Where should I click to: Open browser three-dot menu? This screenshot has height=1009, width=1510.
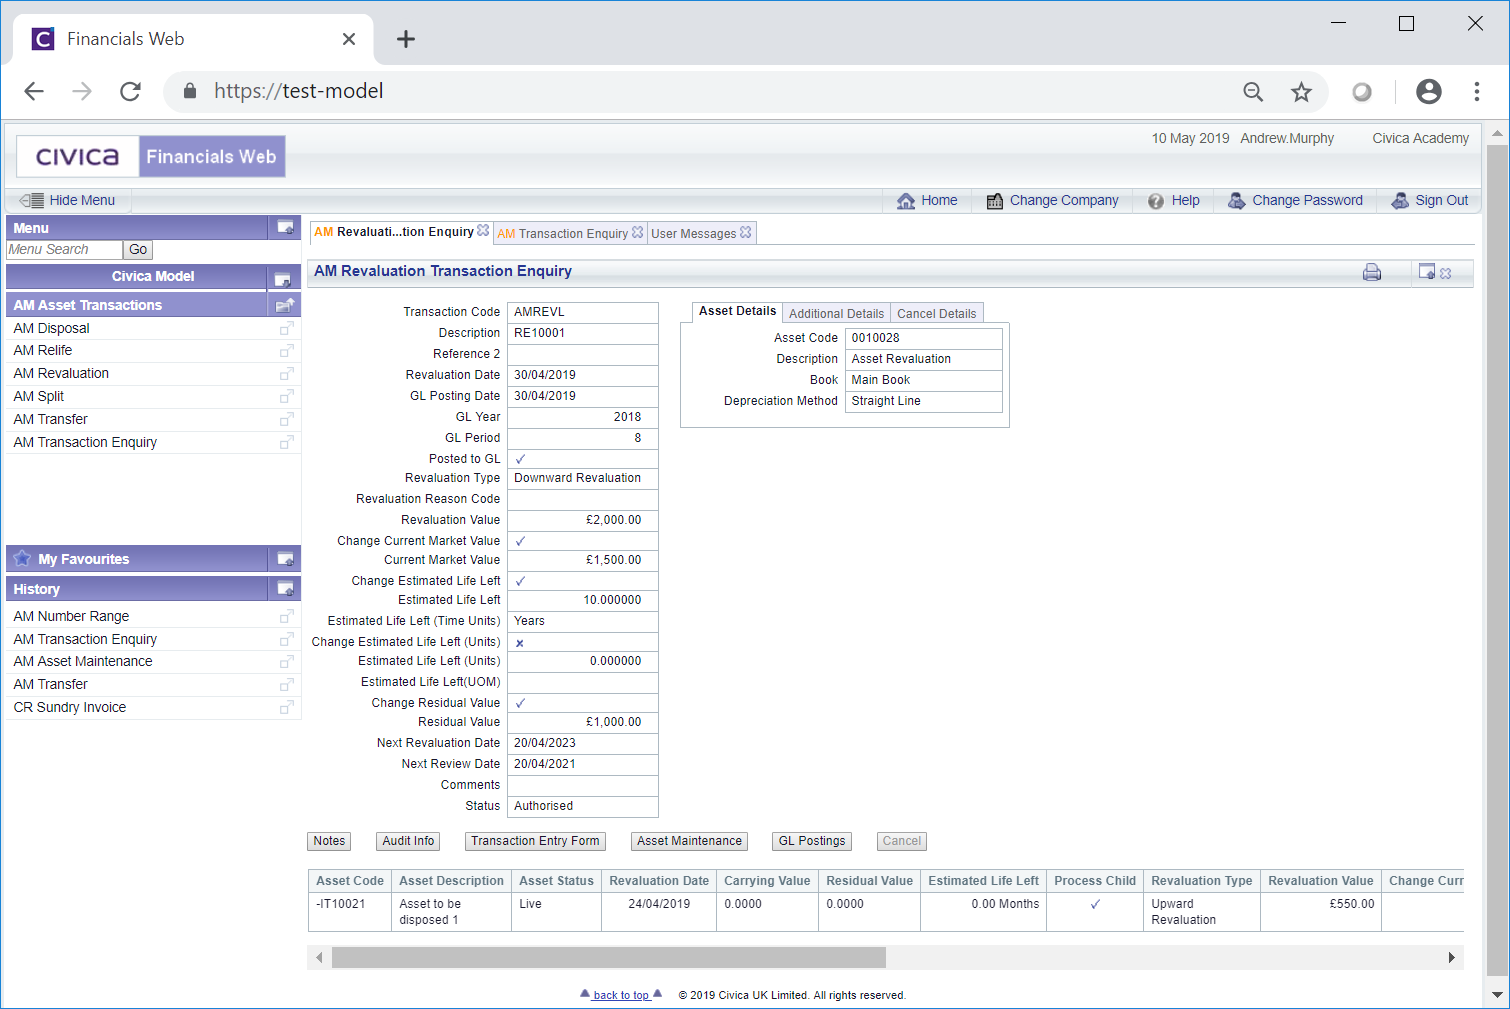coord(1477,92)
